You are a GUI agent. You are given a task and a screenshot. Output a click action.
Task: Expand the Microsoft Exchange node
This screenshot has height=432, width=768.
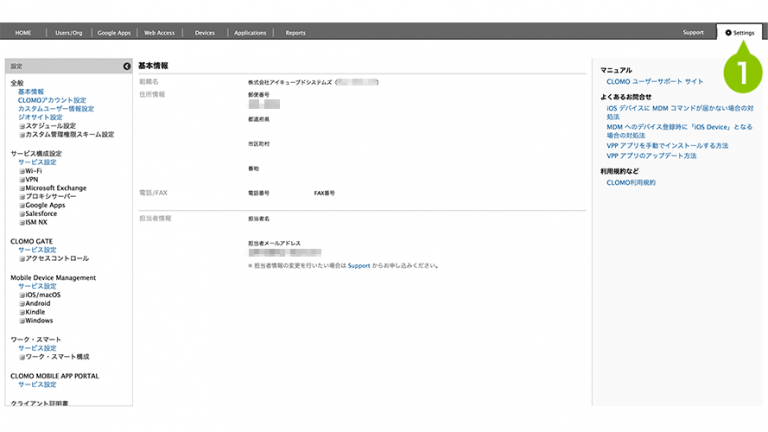point(21,188)
